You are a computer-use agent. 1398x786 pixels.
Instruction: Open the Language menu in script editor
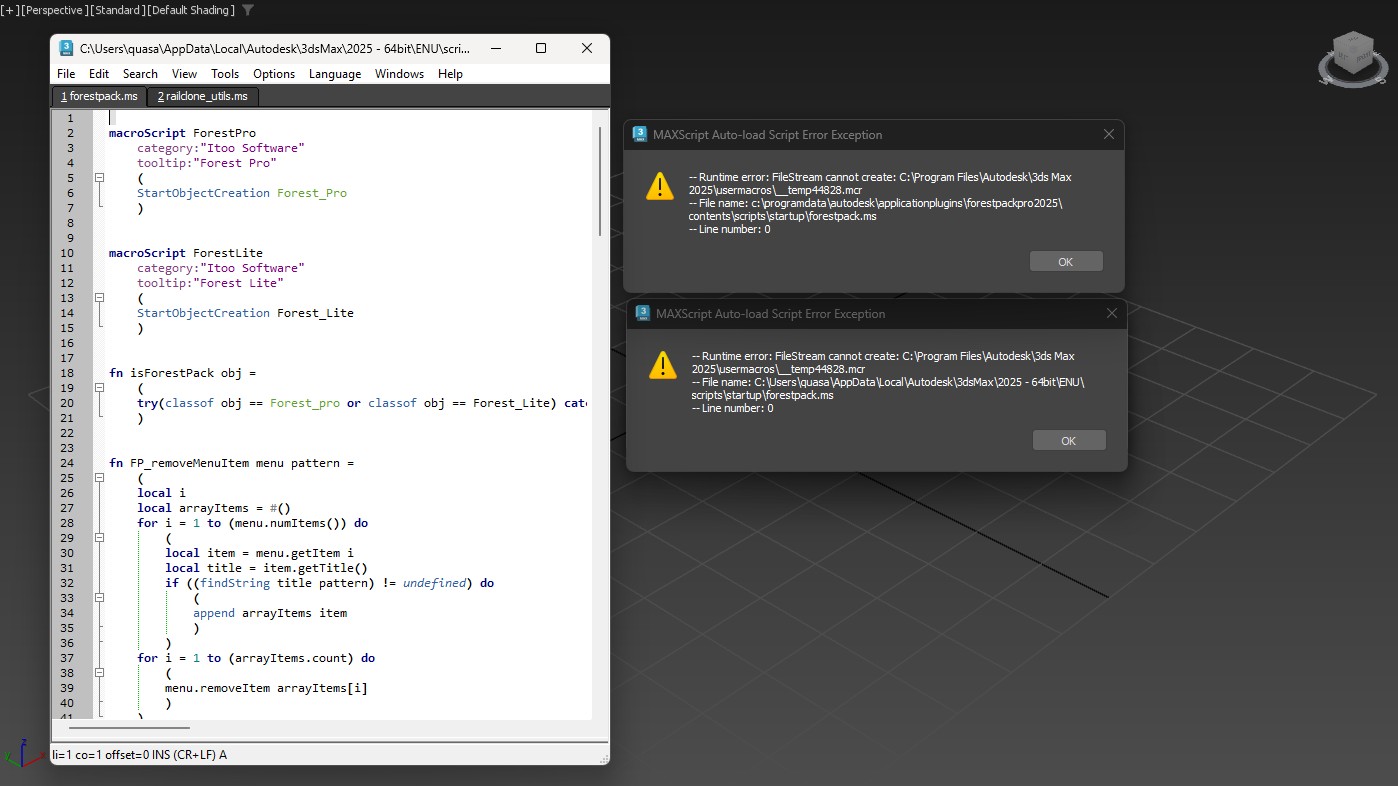point(335,74)
